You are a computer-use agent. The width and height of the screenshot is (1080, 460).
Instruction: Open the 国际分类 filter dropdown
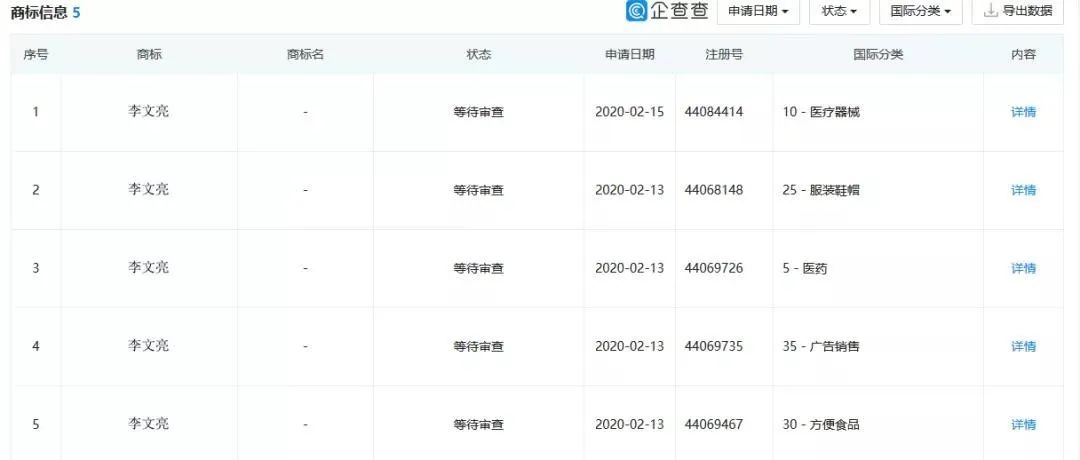[x=920, y=12]
